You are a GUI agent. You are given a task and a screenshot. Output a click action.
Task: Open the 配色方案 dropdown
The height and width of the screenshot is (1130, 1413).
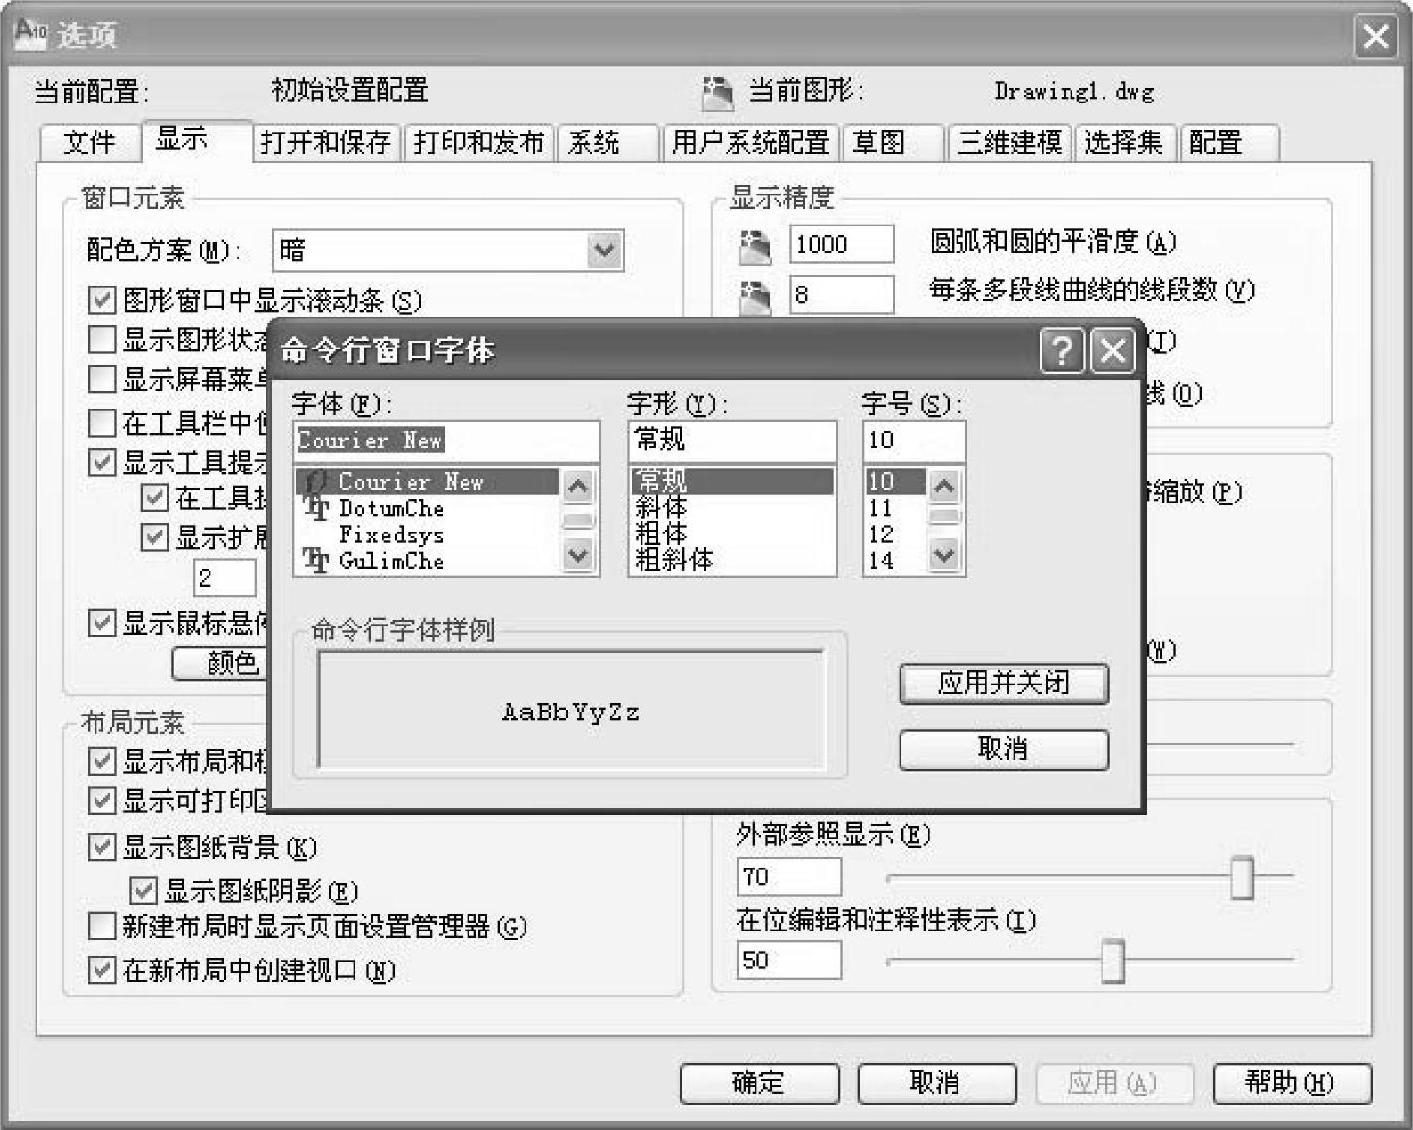(x=604, y=250)
